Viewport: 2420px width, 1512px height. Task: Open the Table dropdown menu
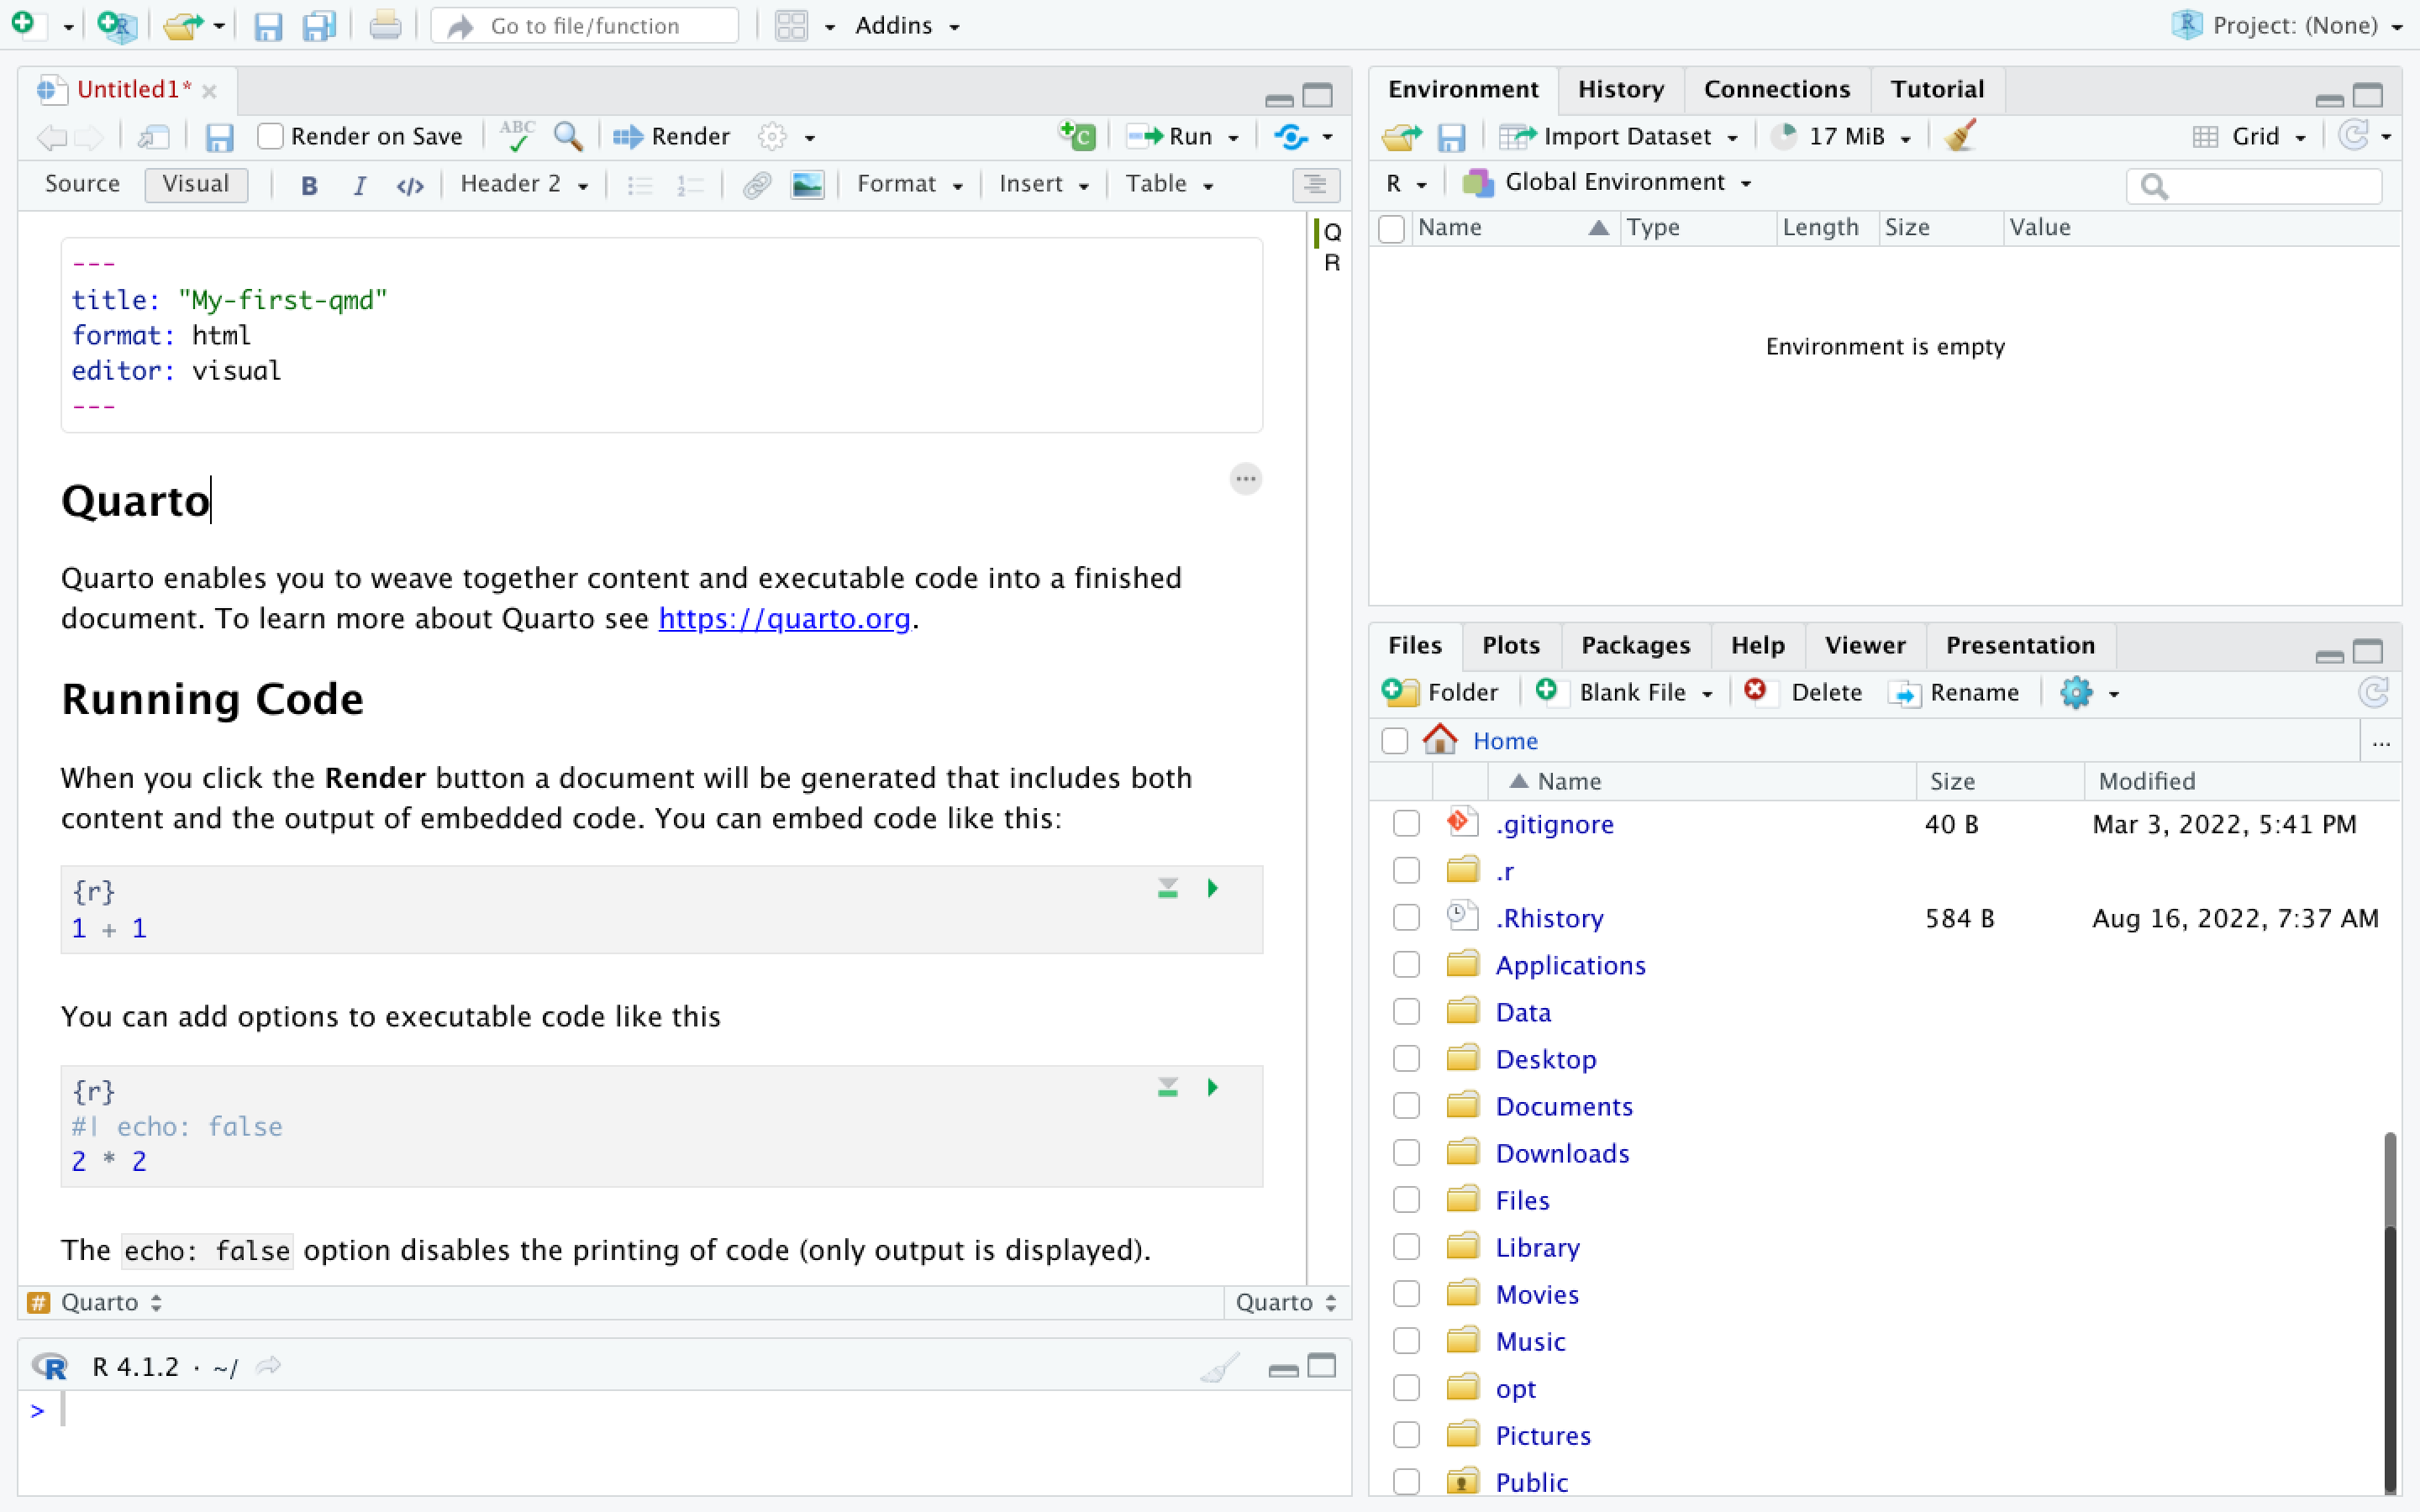click(1169, 184)
